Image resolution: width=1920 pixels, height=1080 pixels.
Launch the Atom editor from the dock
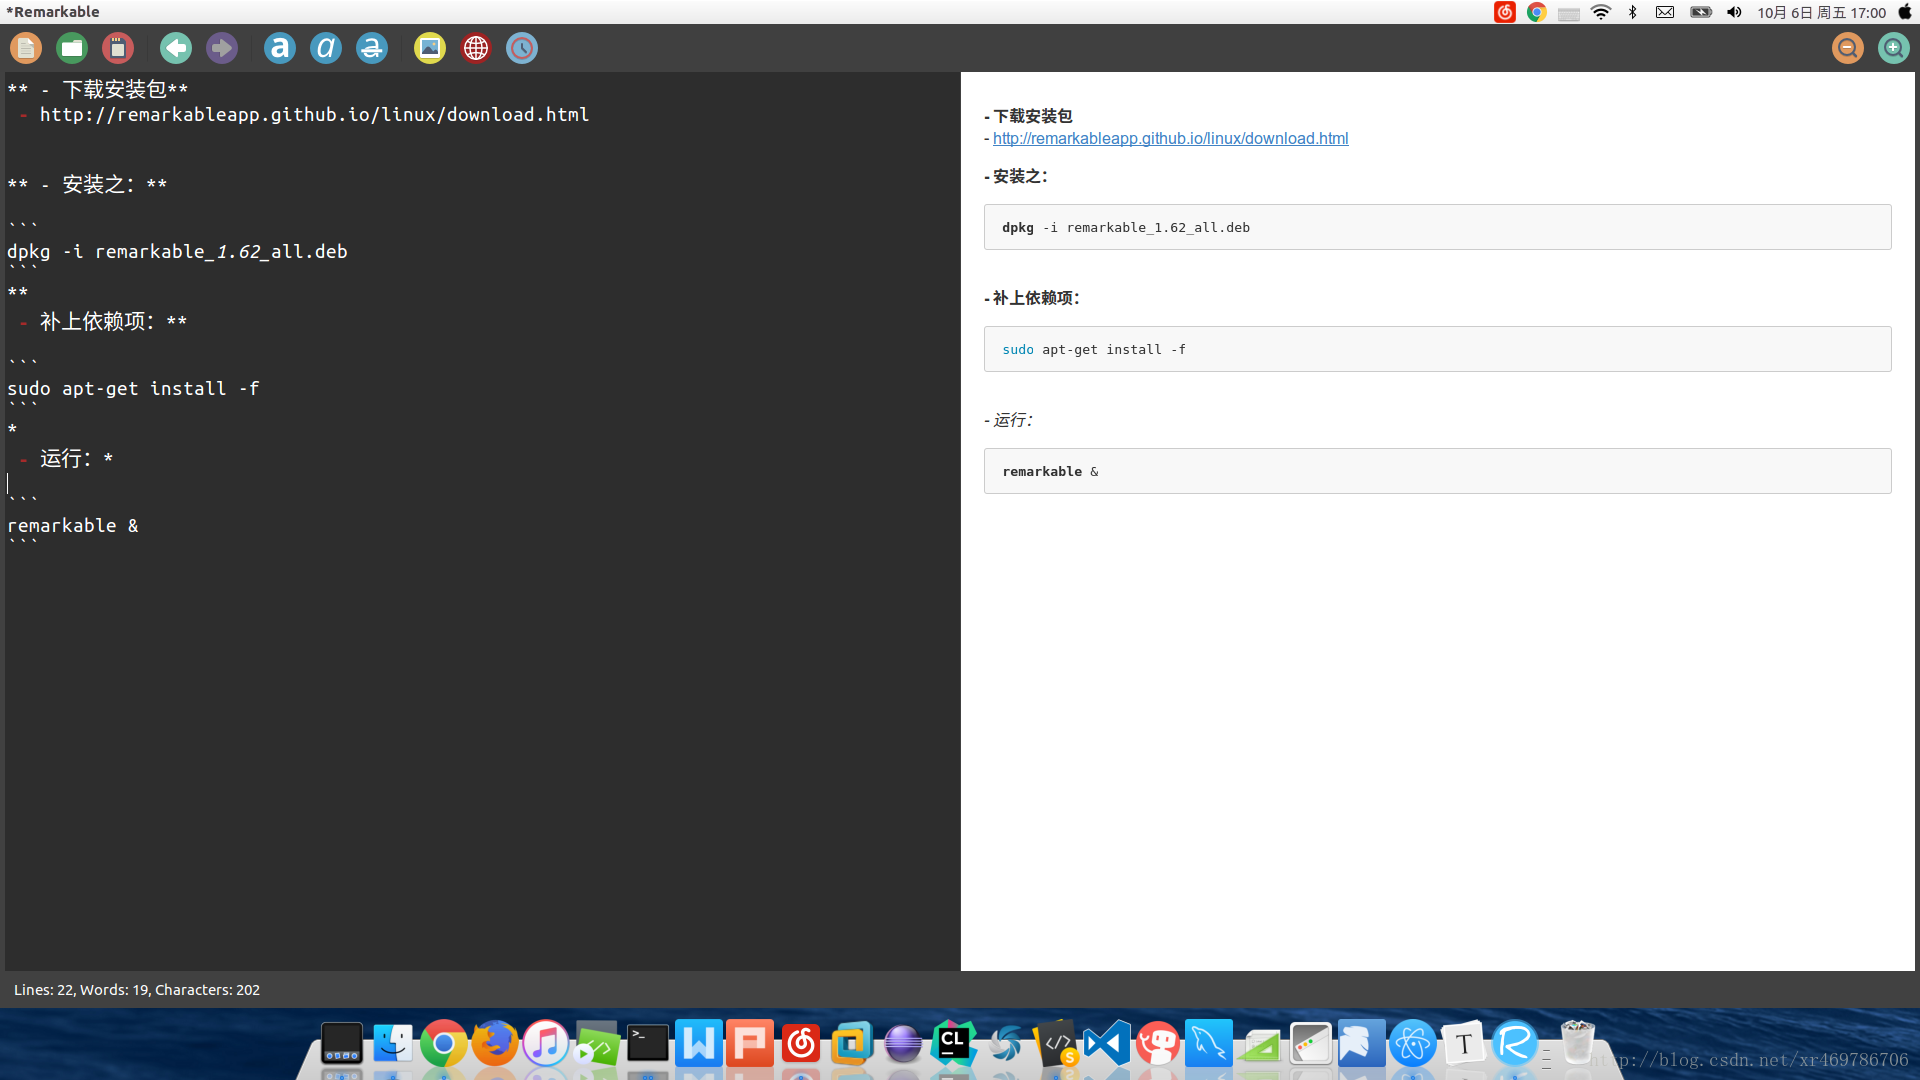(x=1413, y=1044)
